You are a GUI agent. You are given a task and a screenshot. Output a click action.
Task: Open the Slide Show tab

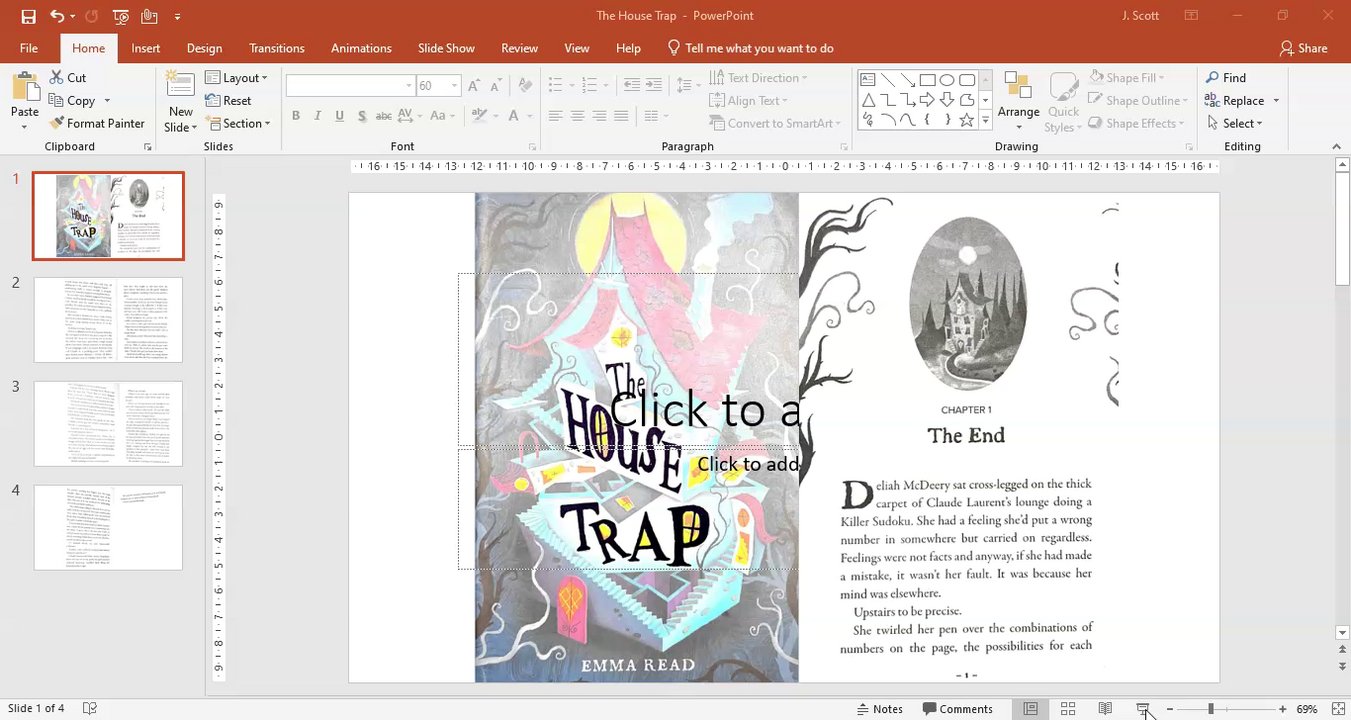(446, 48)
